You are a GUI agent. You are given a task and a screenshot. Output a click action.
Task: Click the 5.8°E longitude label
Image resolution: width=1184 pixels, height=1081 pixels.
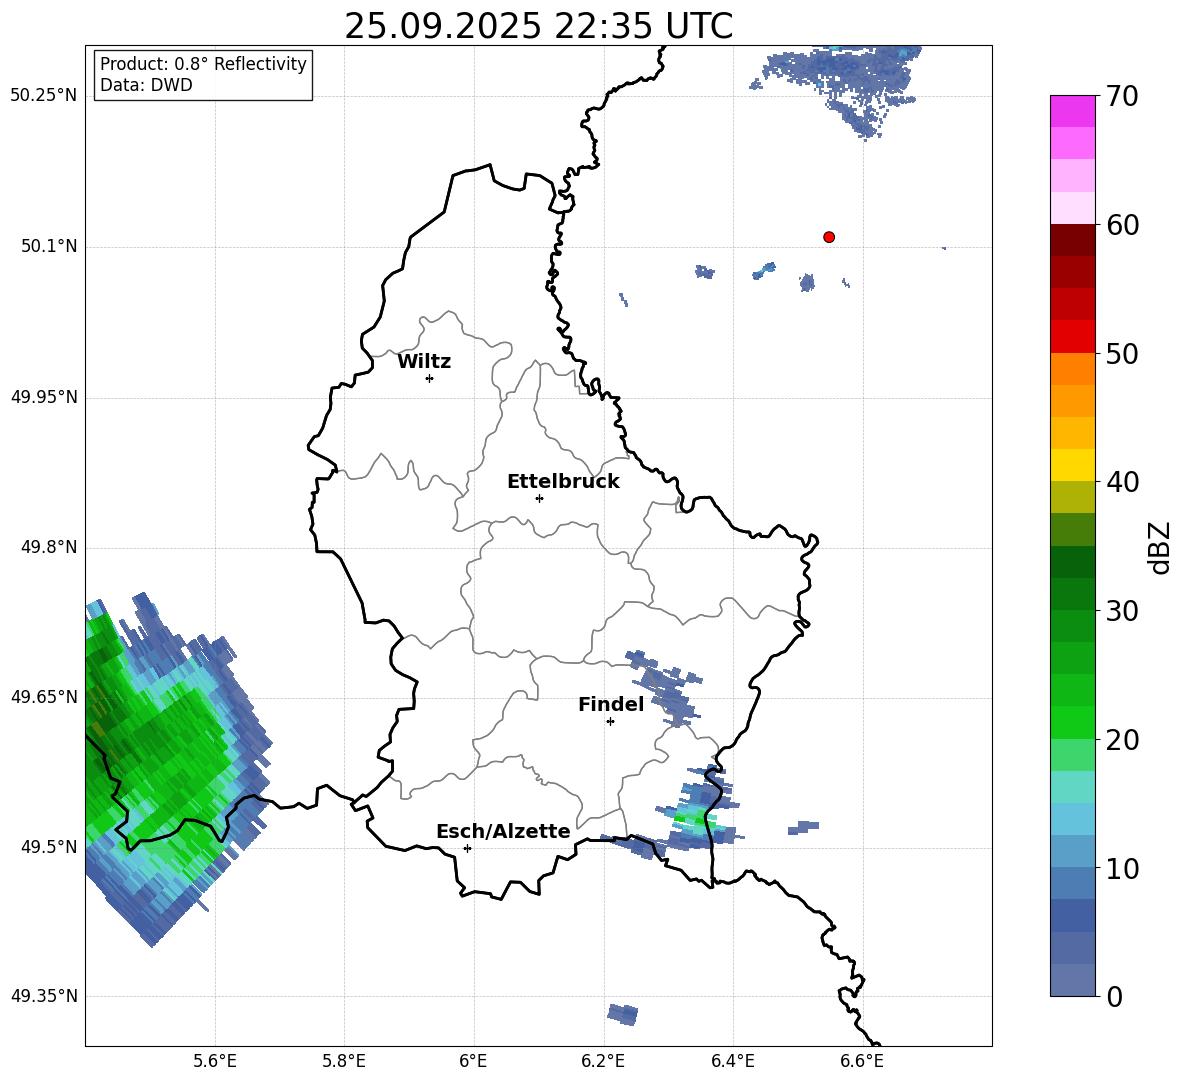click(x=344, y=1061)
